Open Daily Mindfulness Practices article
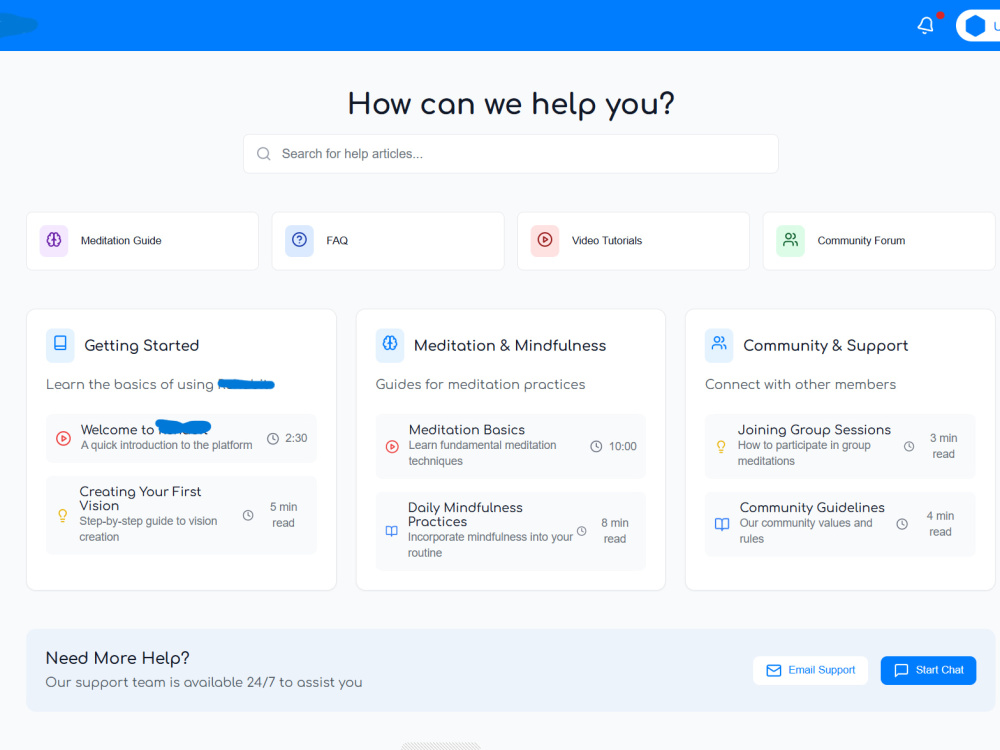 [510, 531]
